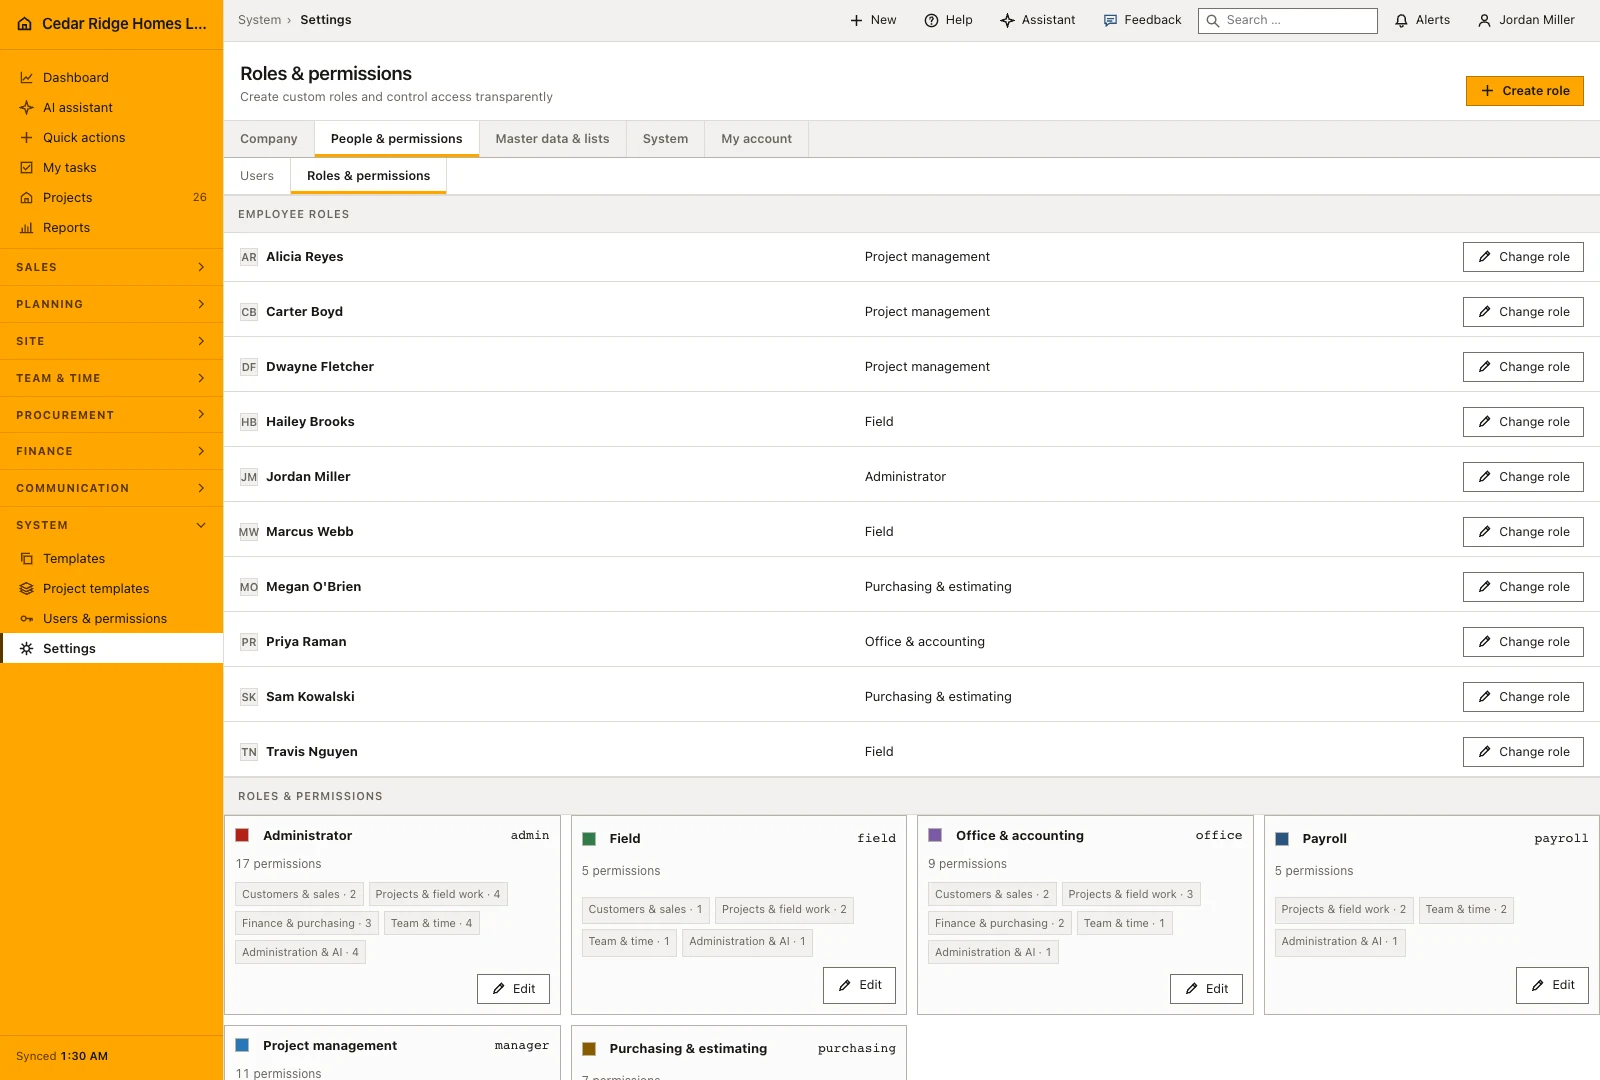The width and height of the screenshot is (1600, 1080).
Task: Click the Create role button
Action: click(1525, 91)
